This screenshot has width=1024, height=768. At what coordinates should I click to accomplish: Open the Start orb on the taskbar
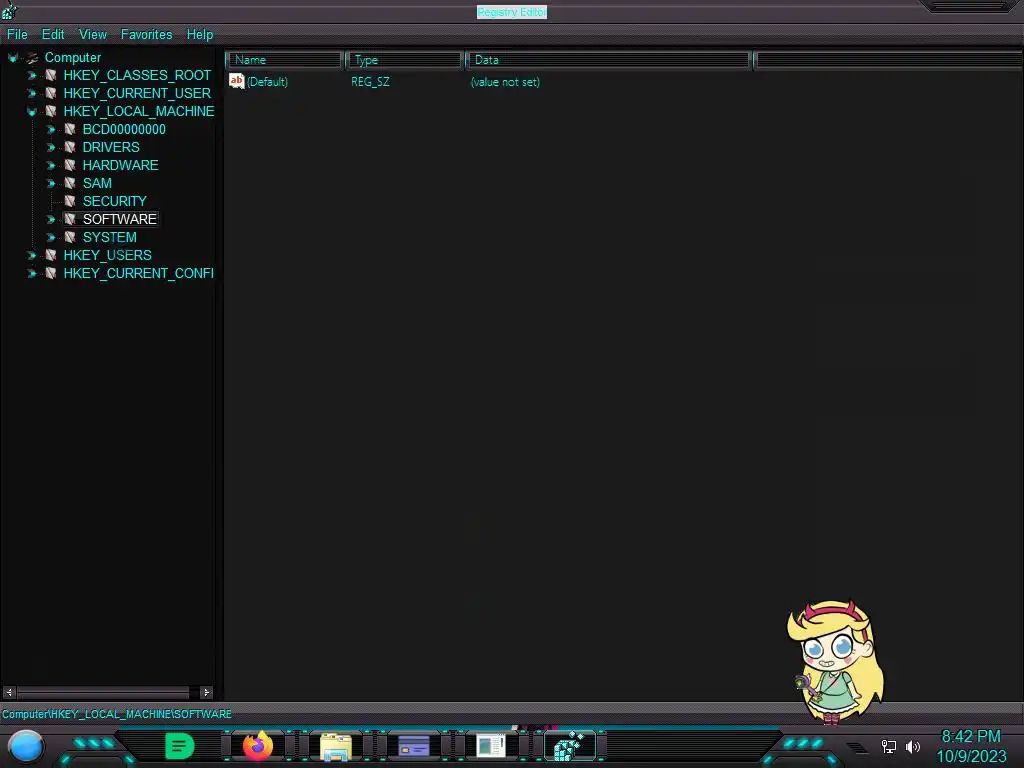[25, 747]
